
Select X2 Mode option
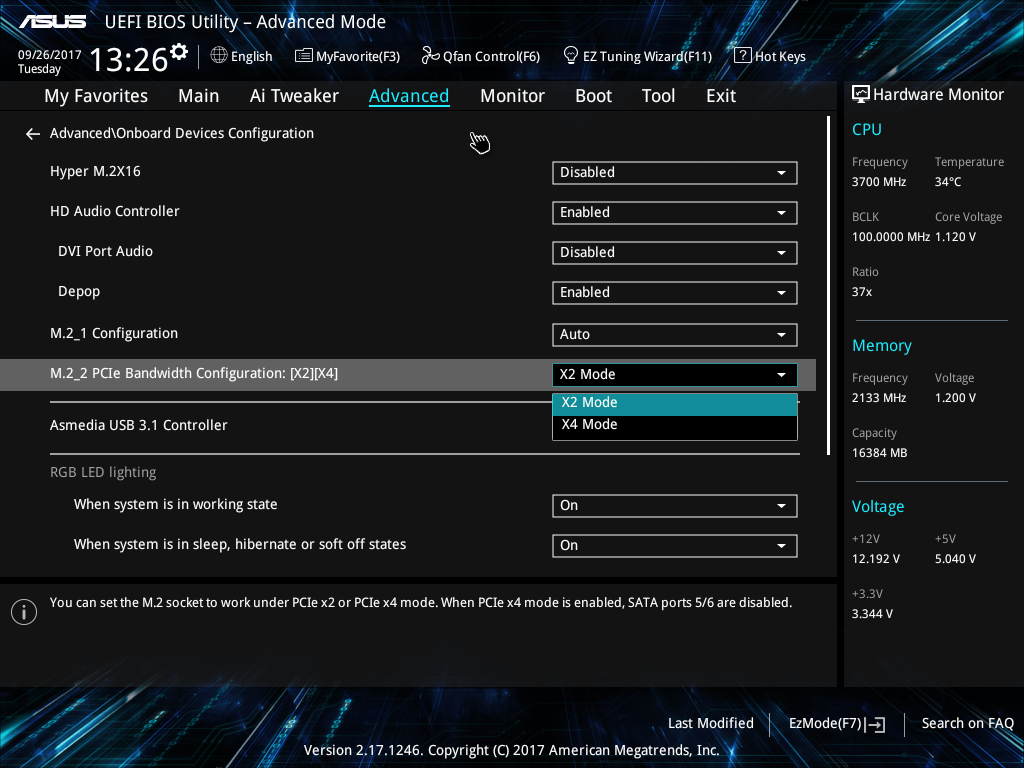pyautogui.click(x=675, y=404)
